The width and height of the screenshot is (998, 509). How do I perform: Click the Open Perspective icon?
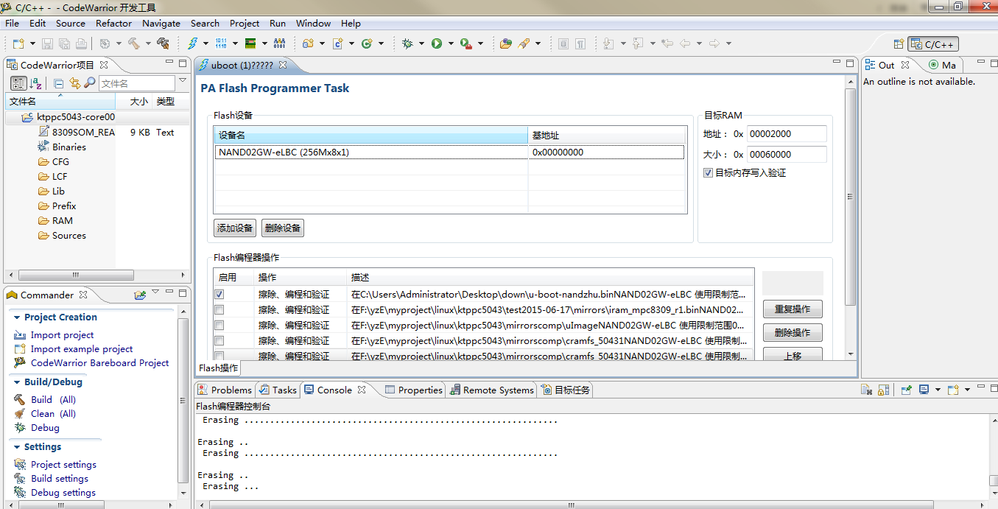[x=898, y=45]
